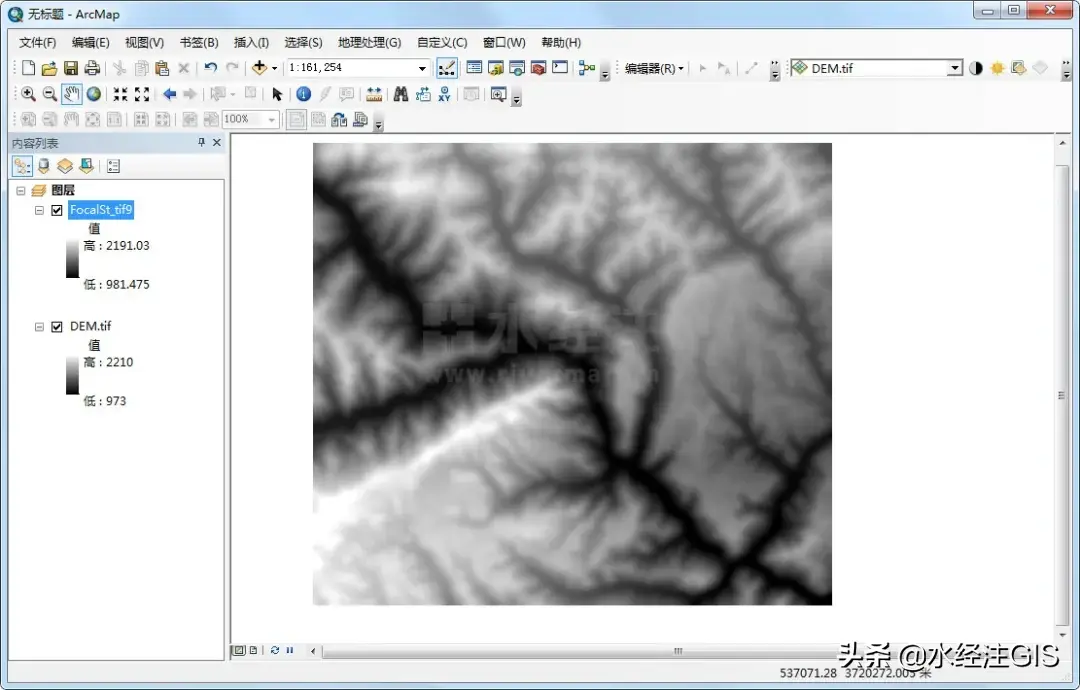The image size is (1080, 690).
Task: Click the Find binoculars icon
Action: click(400, 94)
